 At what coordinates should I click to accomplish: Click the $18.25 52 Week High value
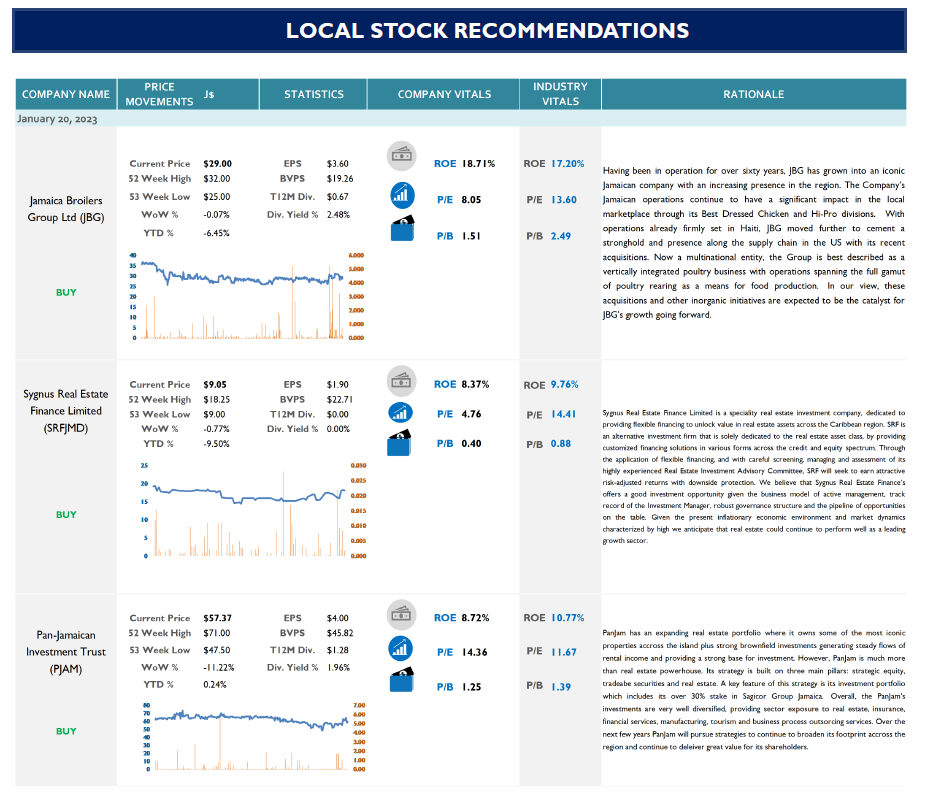217,399
